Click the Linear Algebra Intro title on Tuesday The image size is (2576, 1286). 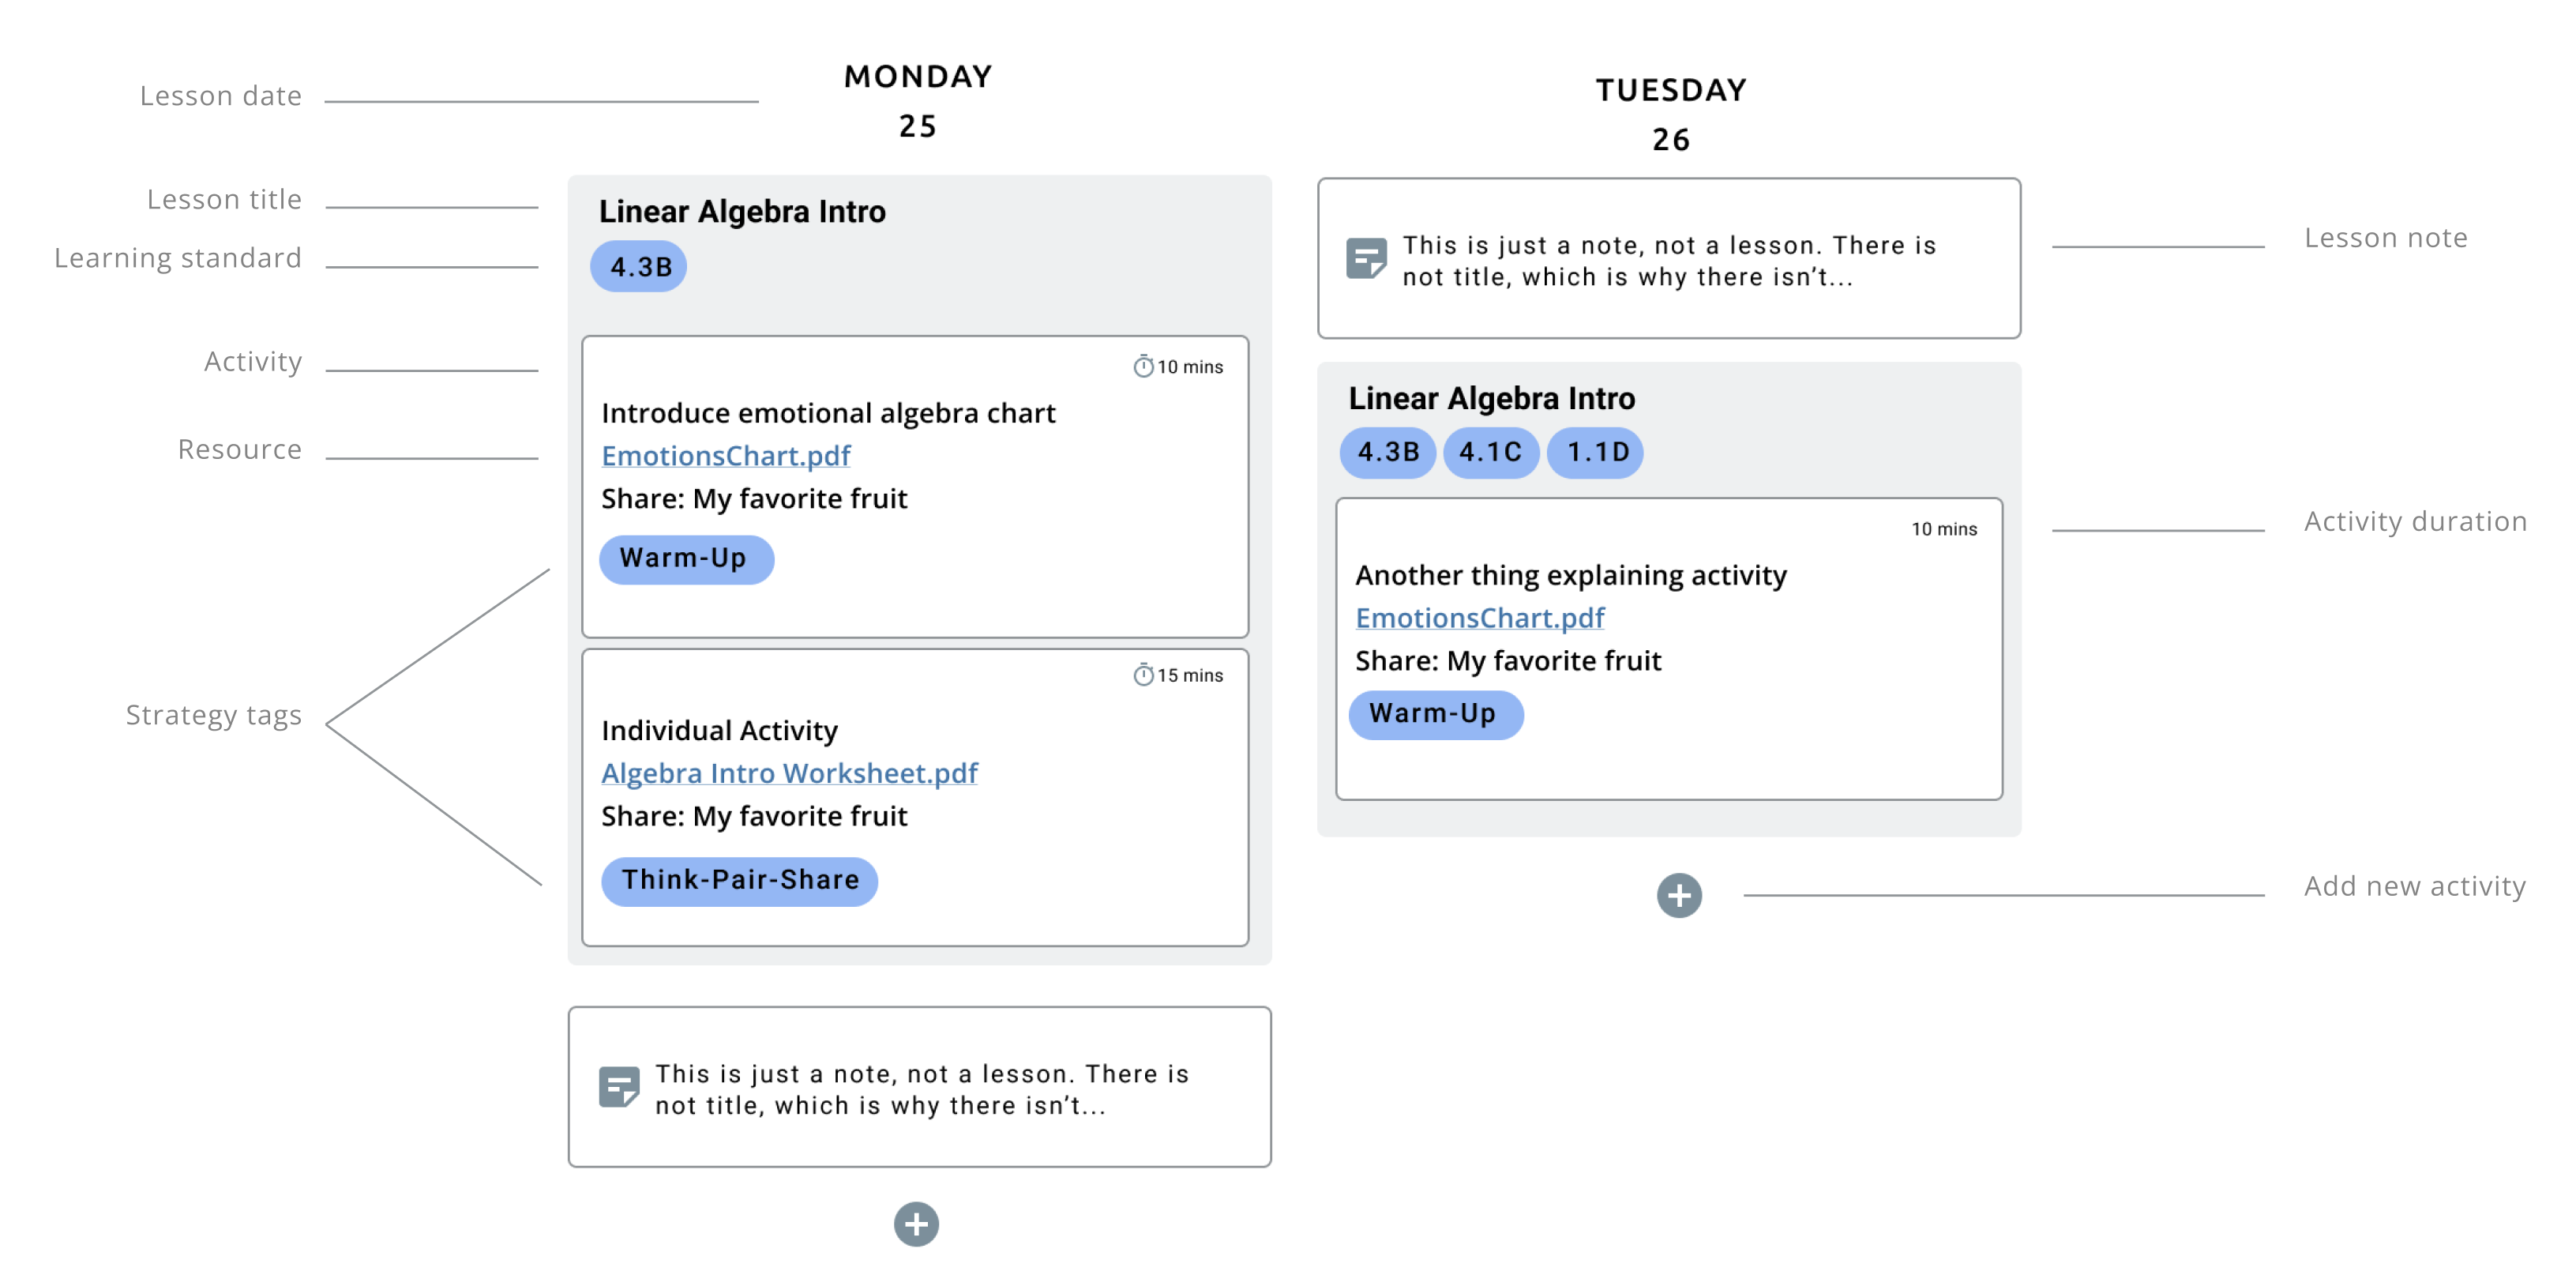1491,398
